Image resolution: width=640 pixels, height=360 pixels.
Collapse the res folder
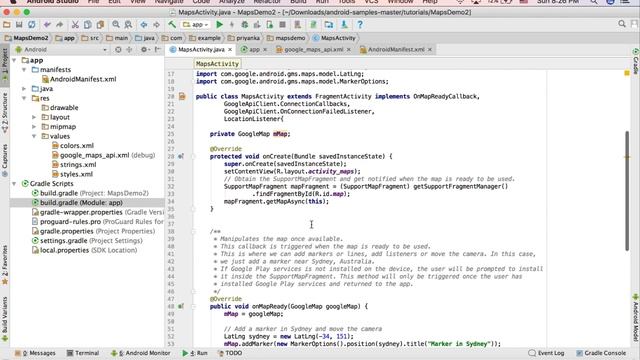(x=24, y=98)
